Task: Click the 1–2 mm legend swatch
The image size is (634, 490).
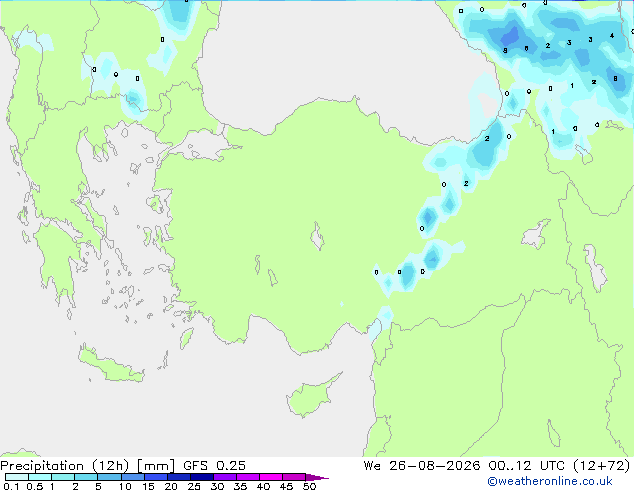Action: (63, 477)
